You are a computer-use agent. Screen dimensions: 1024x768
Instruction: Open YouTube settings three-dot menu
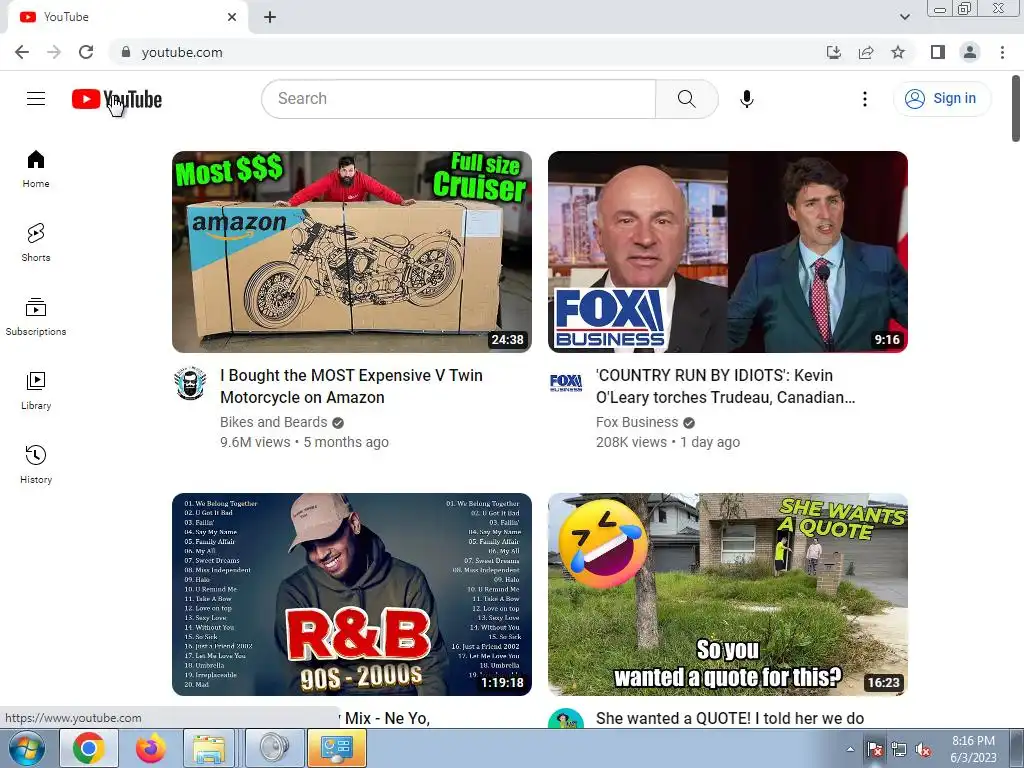point(865,99)
